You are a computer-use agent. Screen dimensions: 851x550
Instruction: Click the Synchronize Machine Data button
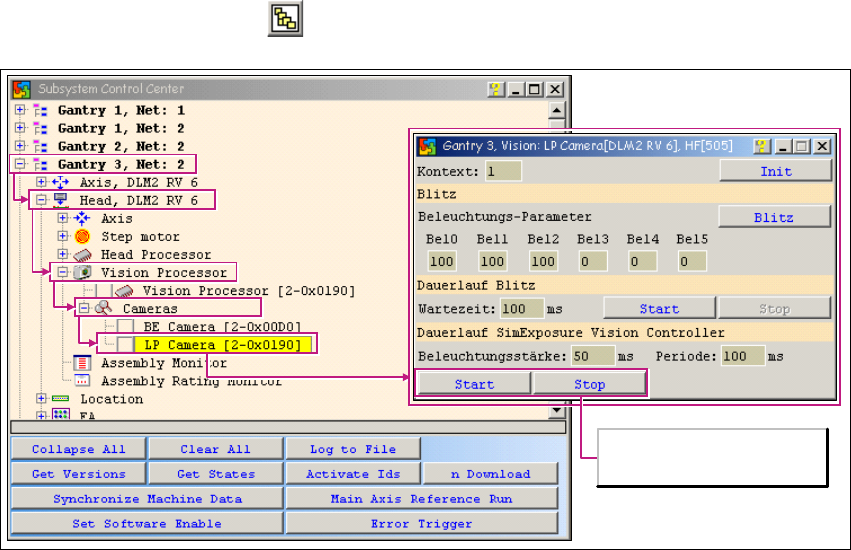pos(147,499)
